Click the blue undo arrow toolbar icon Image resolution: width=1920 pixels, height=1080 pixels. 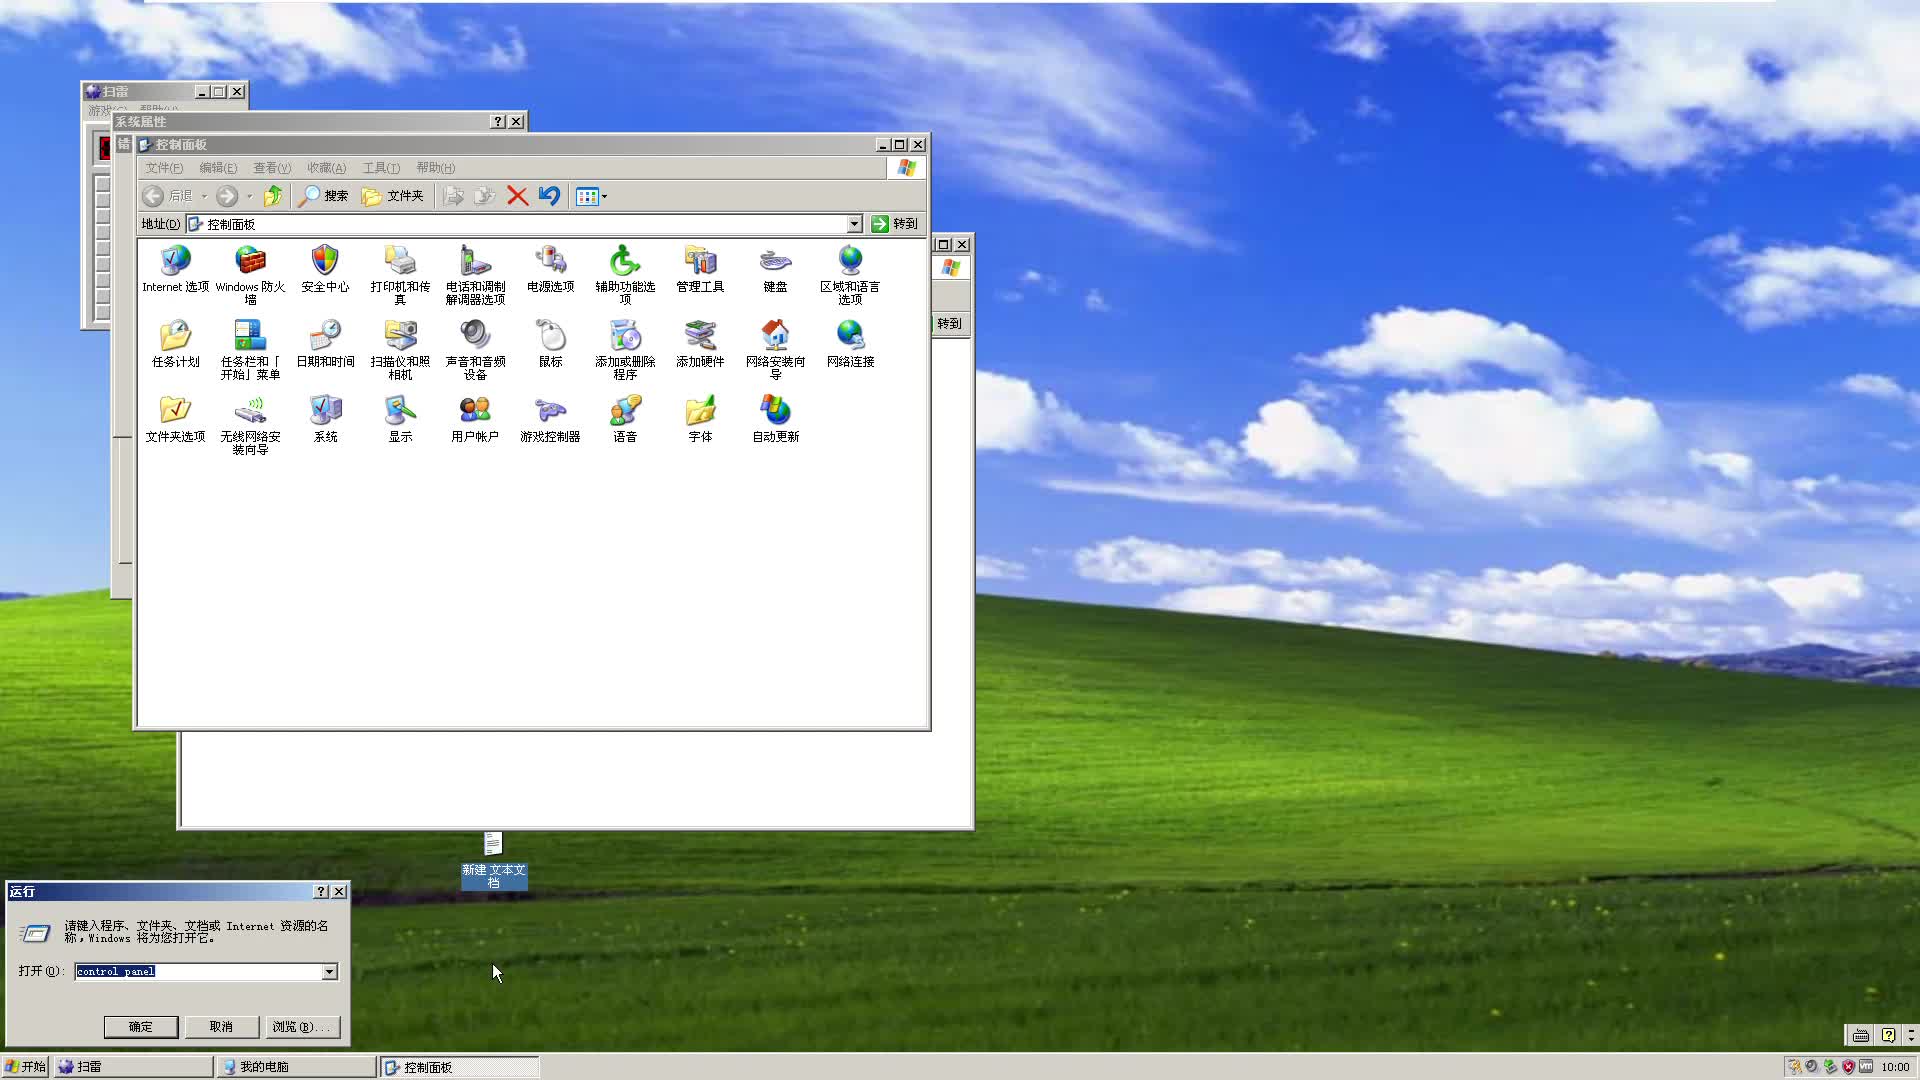[549, 196]
